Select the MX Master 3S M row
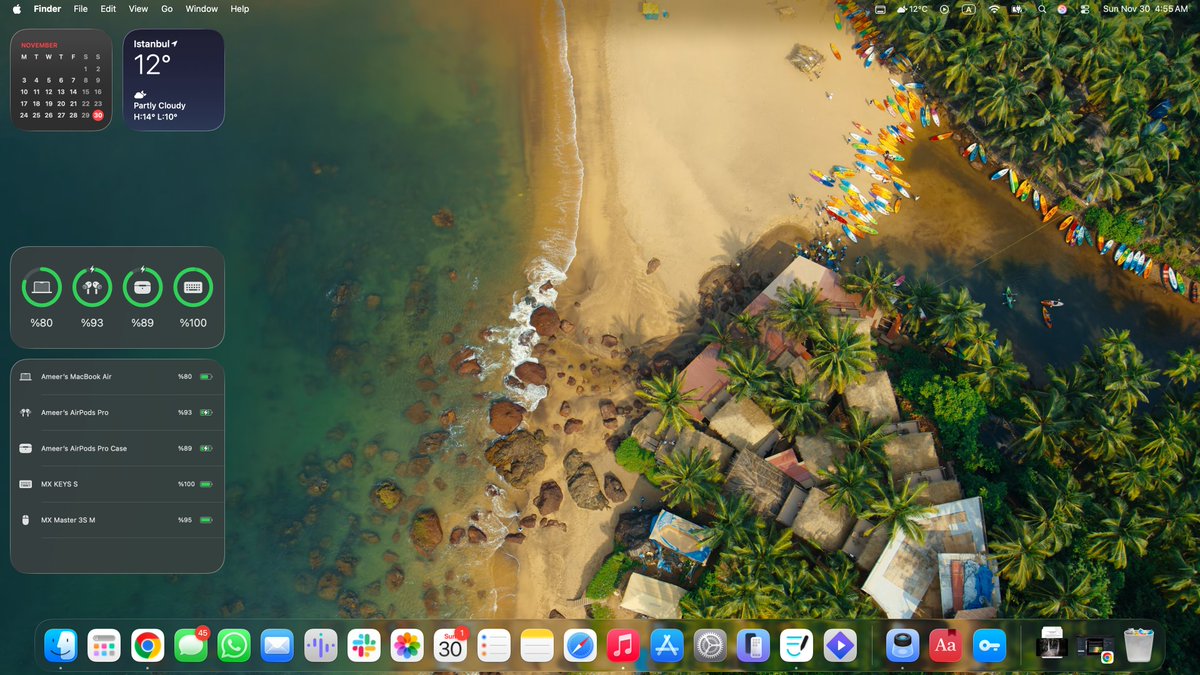Viewport: 1200px width, 675px height. coord(117,520)
